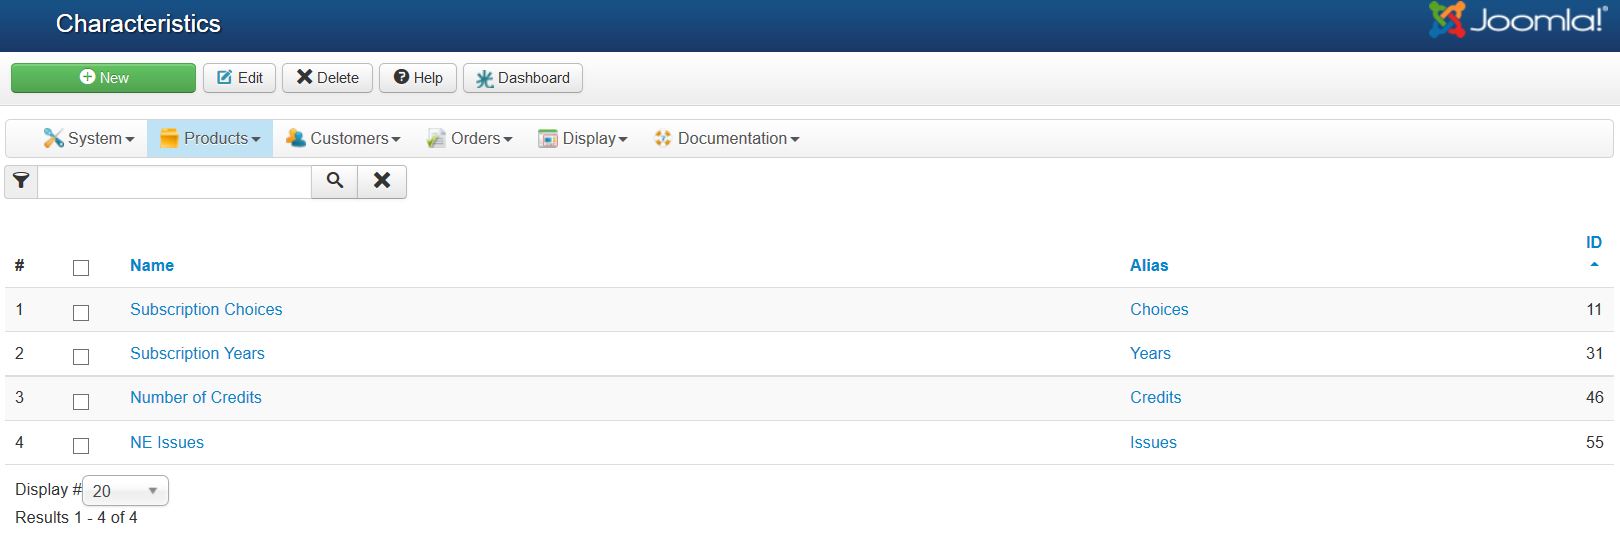Screen dimensions: 1620x559
Task: Expand the Documentation dropdown menu
Action: point(727,139)
